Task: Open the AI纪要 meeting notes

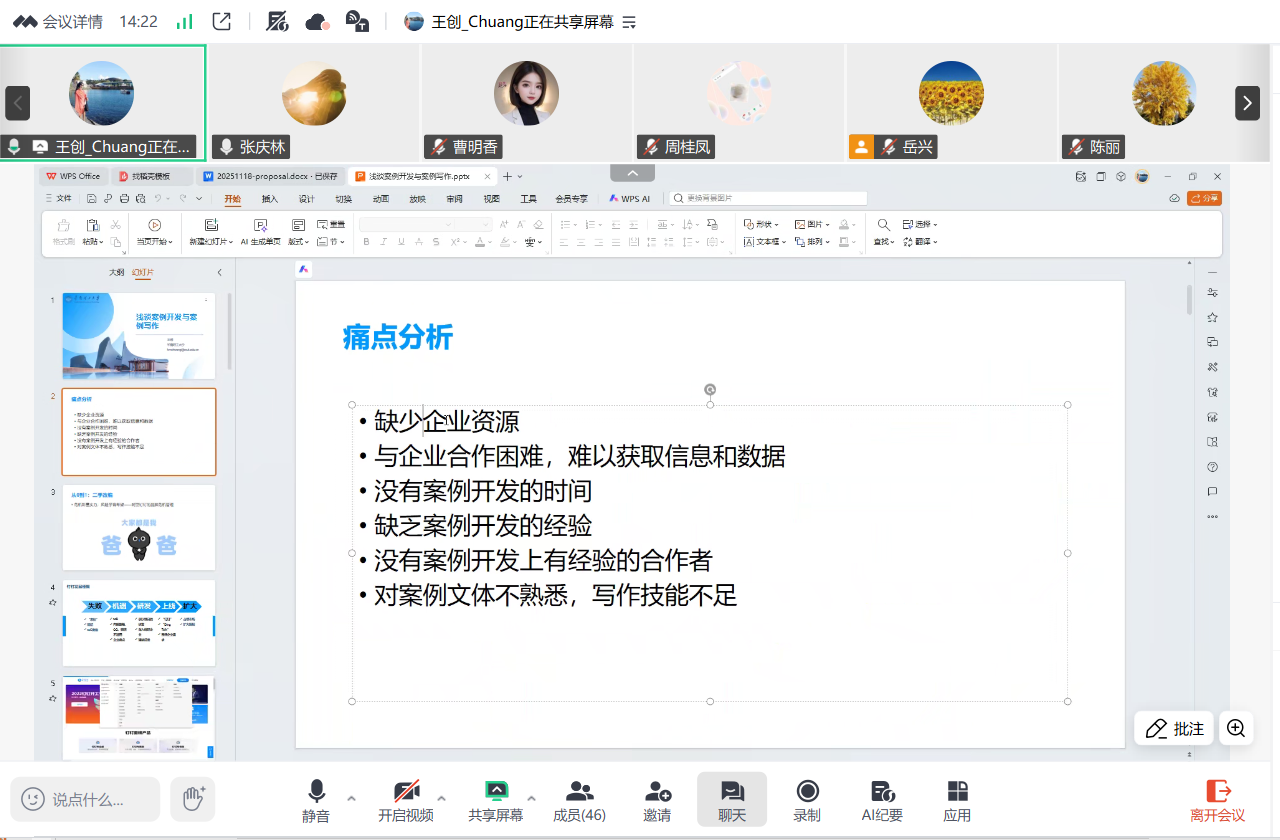Action: point(881,793)
